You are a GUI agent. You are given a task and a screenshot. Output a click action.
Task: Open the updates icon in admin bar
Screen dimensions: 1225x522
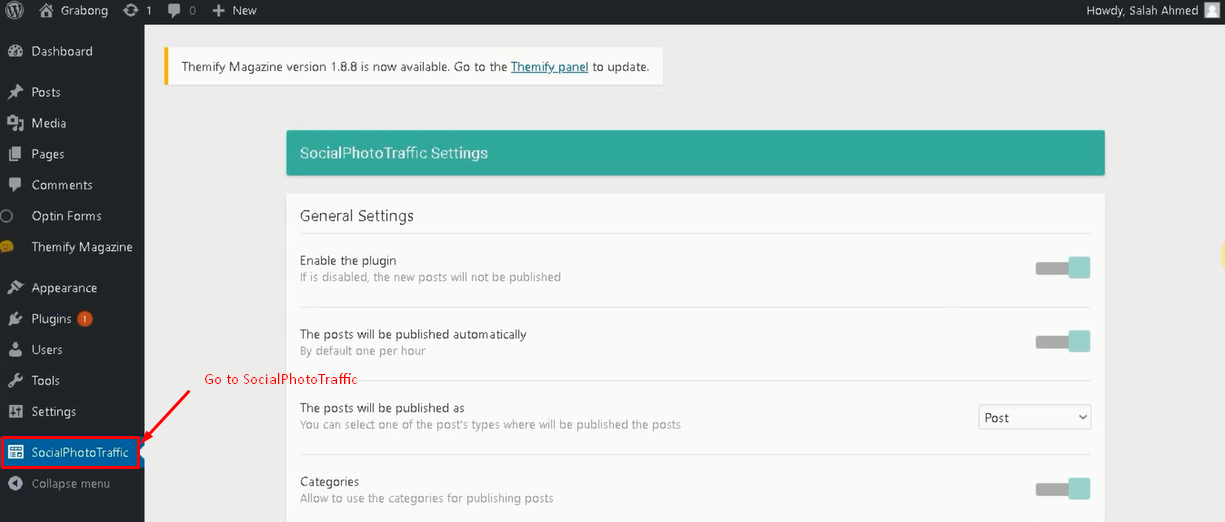(131, 10)
